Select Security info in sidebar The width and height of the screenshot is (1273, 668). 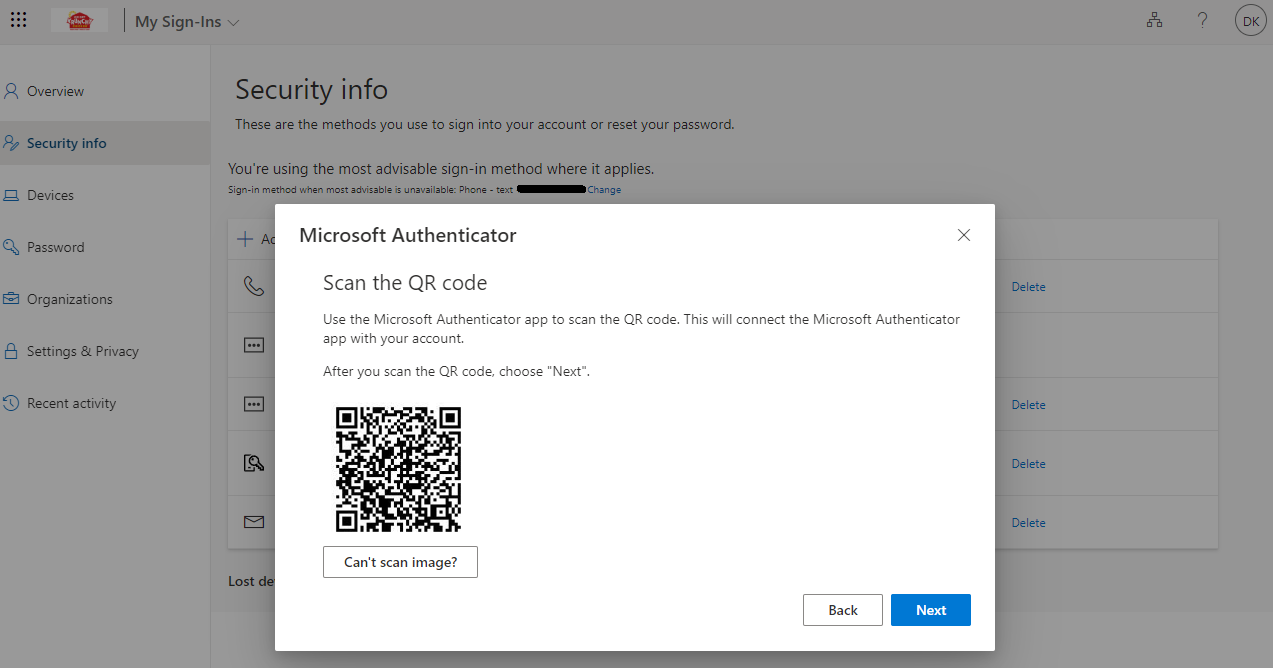tap(66, 143)
